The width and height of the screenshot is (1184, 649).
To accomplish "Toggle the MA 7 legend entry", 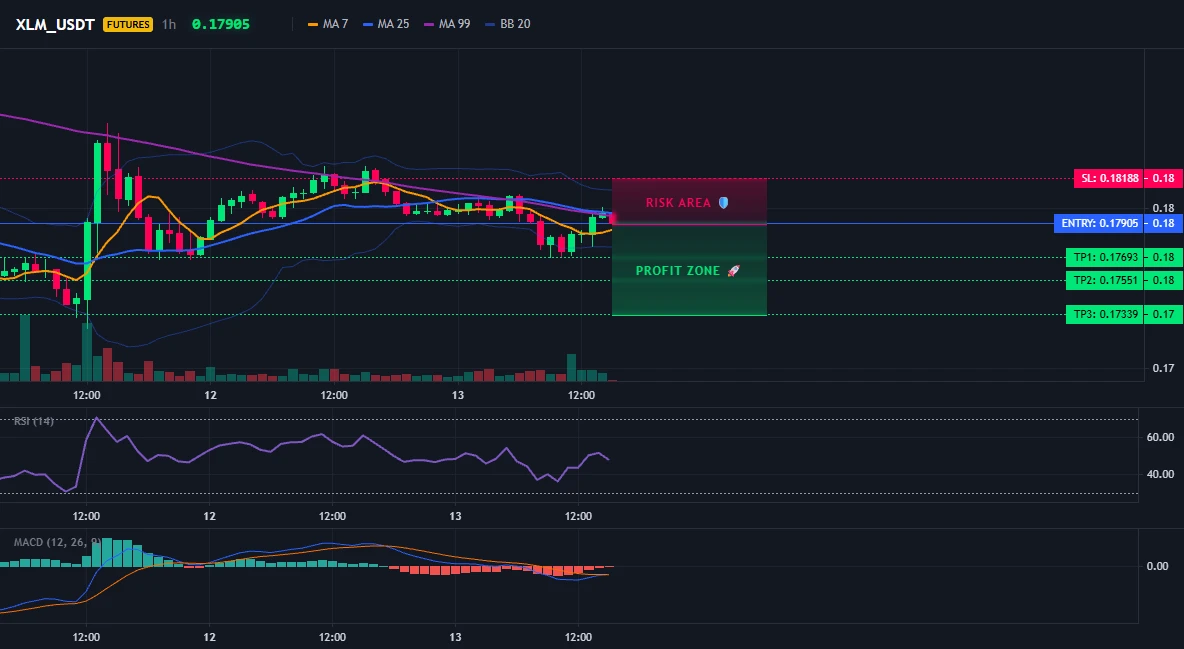I will [328, 24].
